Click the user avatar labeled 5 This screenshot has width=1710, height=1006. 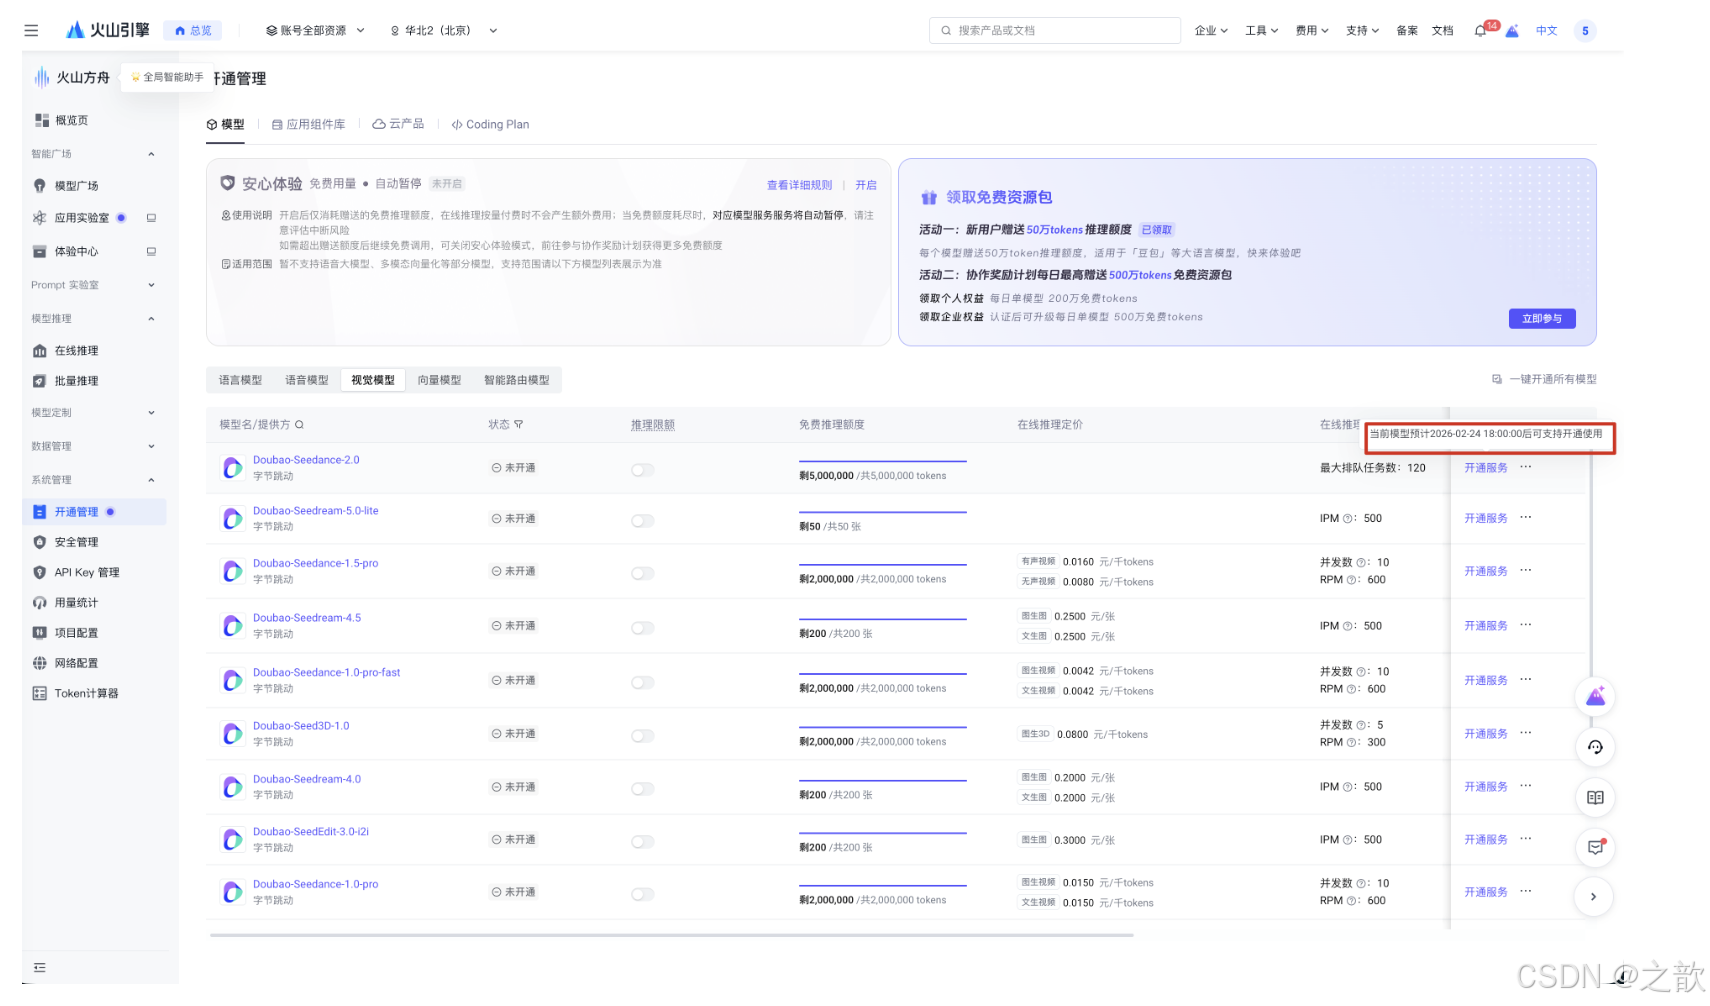point(1585,31)
